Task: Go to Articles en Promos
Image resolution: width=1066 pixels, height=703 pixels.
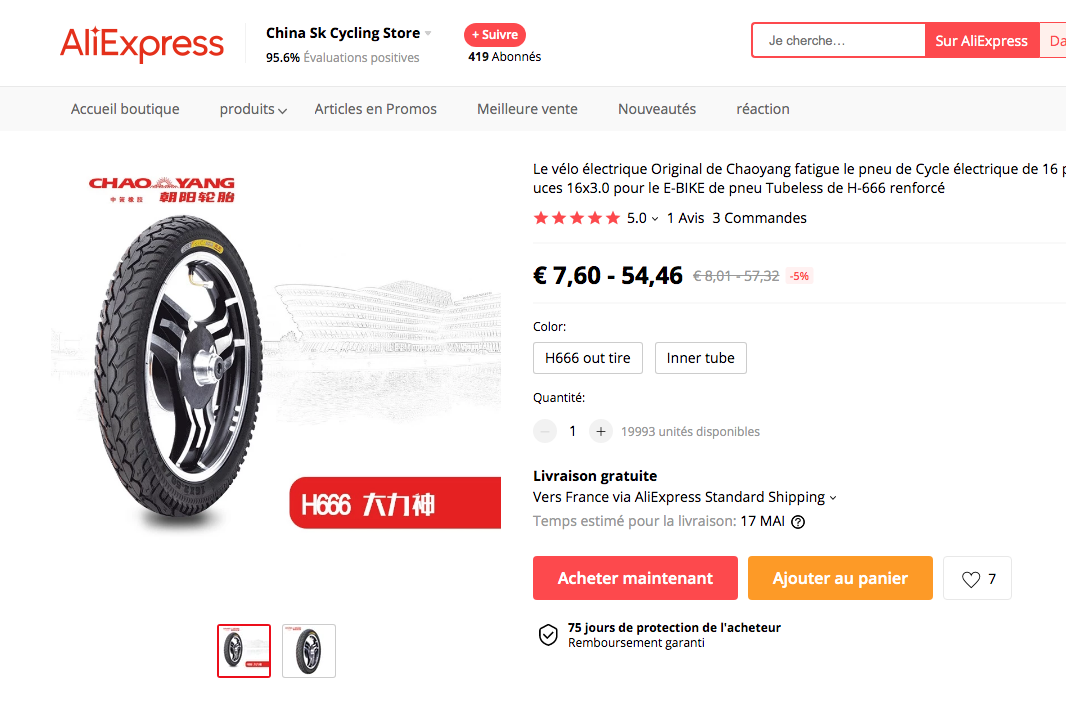Action: (x=375, y=109)
